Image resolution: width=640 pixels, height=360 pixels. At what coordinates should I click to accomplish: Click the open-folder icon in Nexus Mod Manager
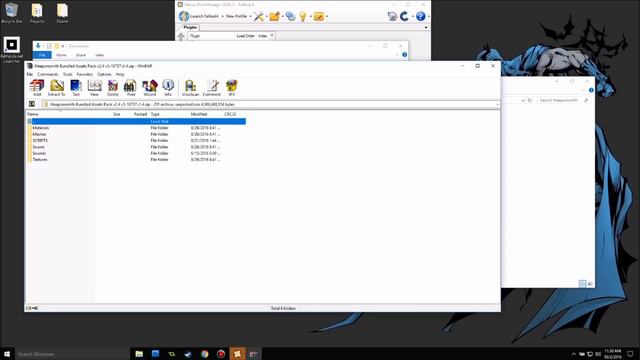(274, 16)
